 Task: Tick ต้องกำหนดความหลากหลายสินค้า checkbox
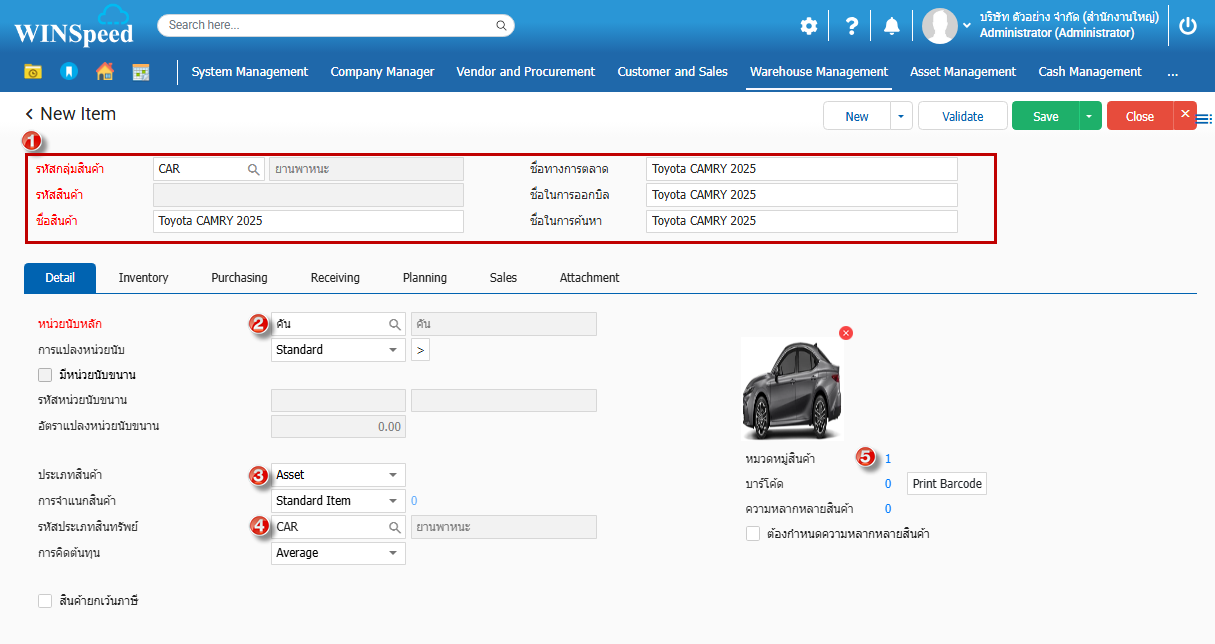point(753,534)
